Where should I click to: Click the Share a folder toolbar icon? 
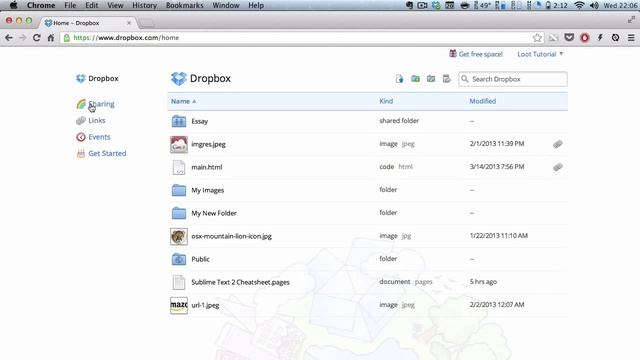point(431,79)
